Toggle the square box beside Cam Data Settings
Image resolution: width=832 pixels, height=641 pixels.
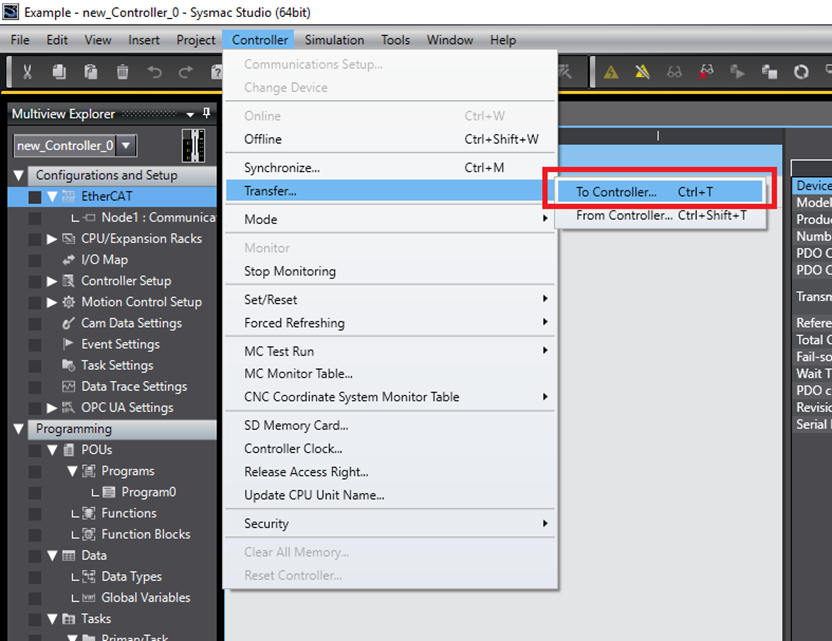click(x=35, y=323)
